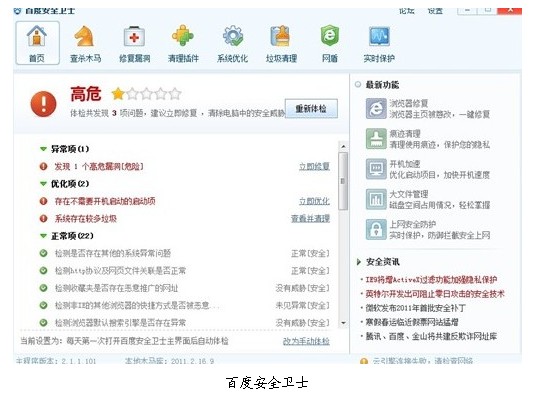Collapse the 异常项(1) section
The width and height of the screenshot is (538, 395).
[x=43, y=149]
